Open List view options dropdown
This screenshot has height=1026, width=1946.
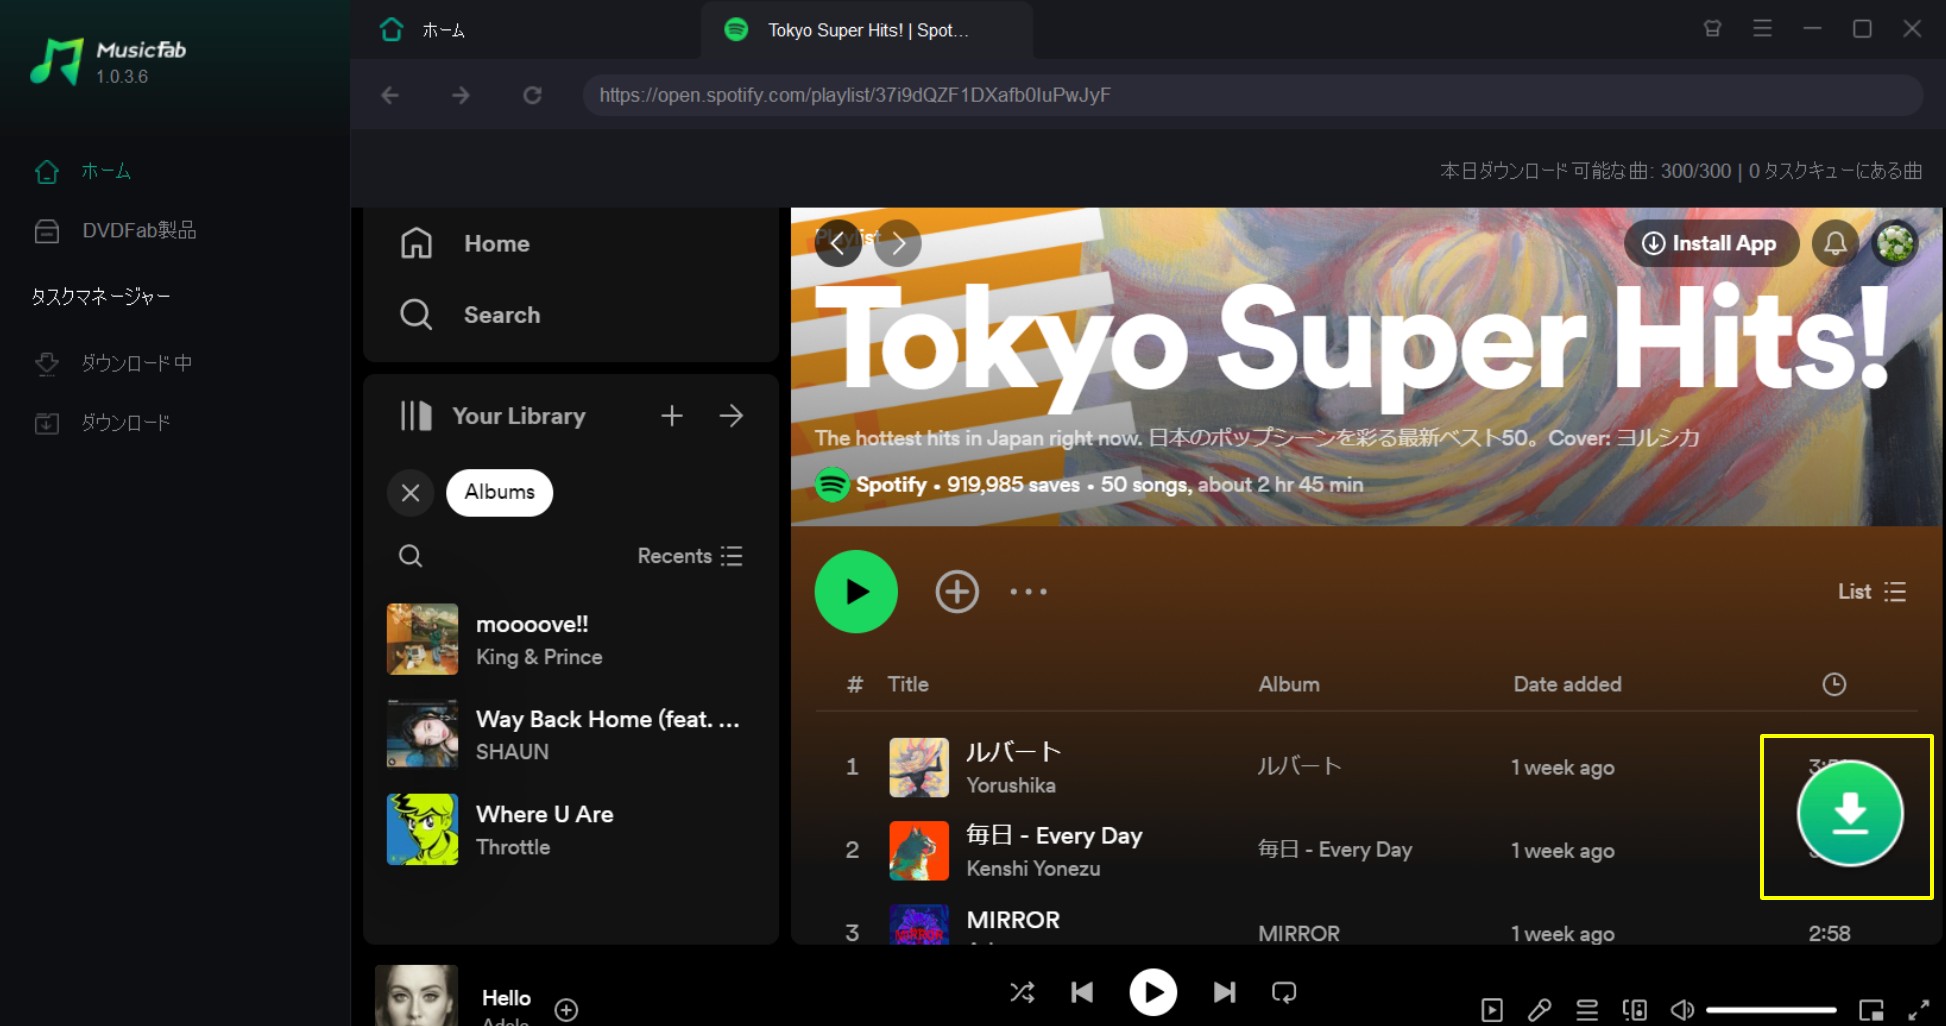[x=1872, y=592]
